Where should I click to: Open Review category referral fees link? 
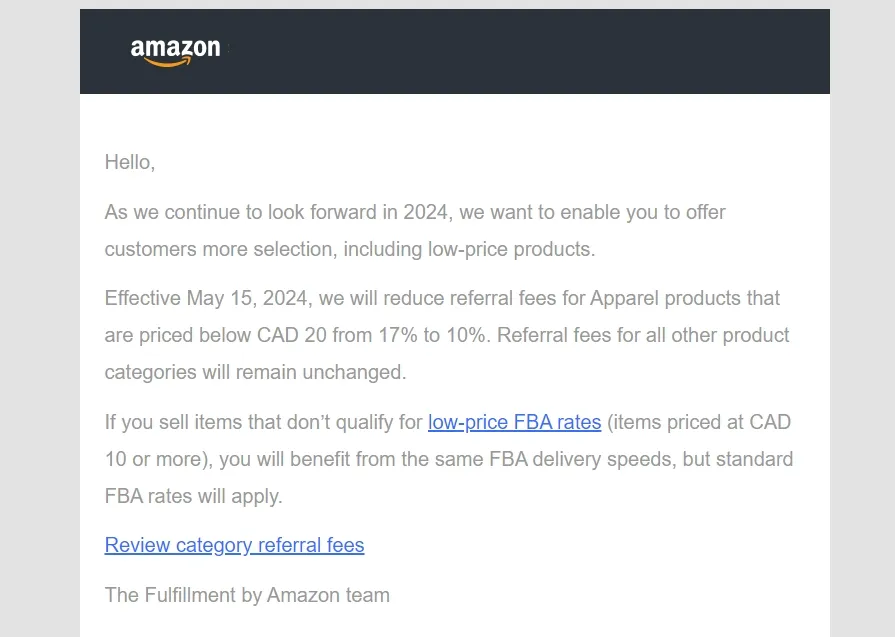pyautogui.click(x=234, y=545)
